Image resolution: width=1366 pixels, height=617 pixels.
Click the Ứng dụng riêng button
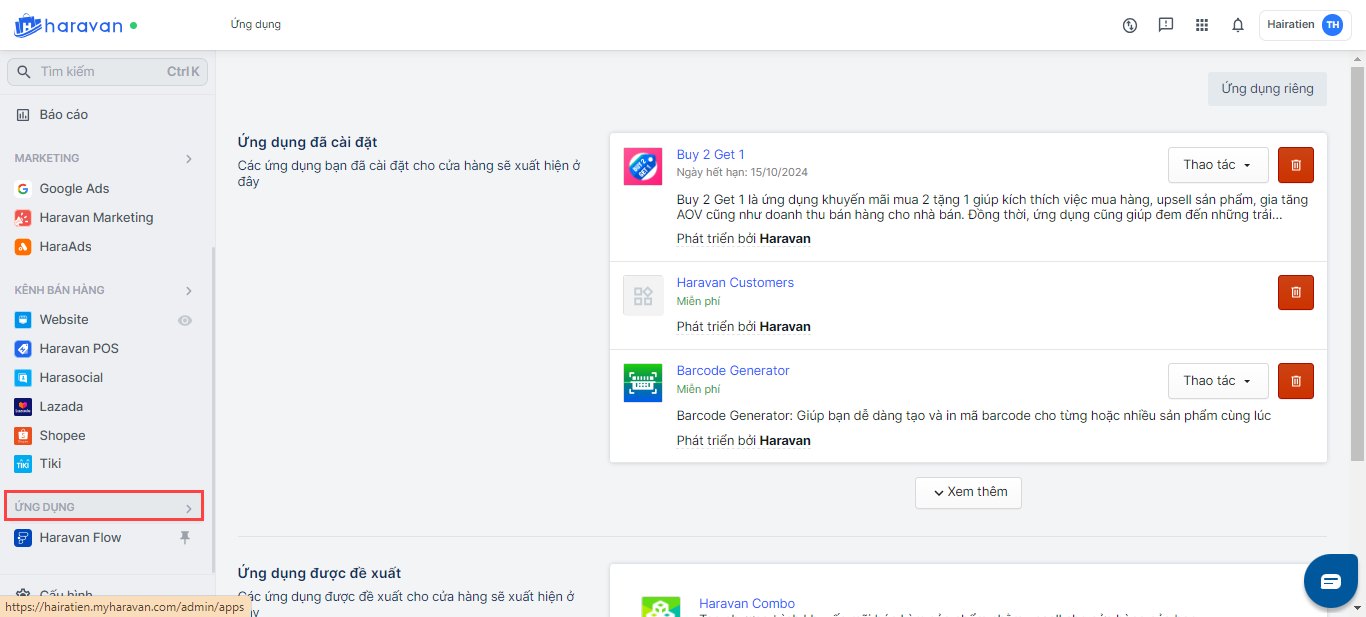coord(1267,89)
